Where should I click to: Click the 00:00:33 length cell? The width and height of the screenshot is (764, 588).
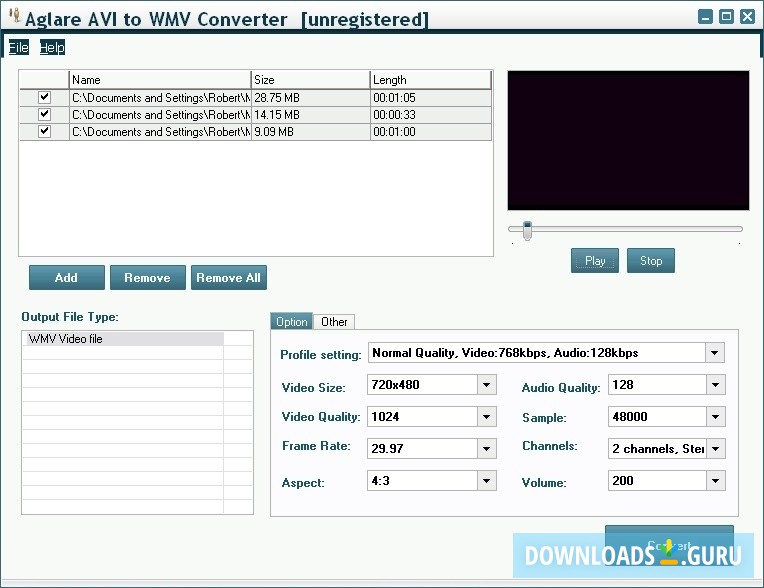coord(431,114)
